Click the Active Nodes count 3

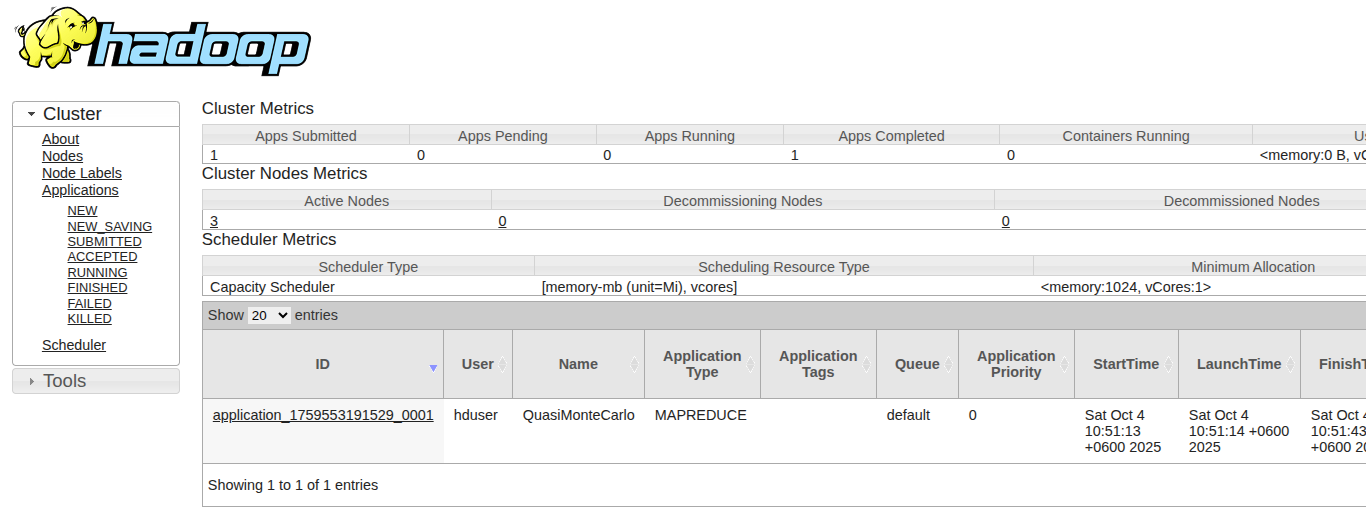pos(214,221)
